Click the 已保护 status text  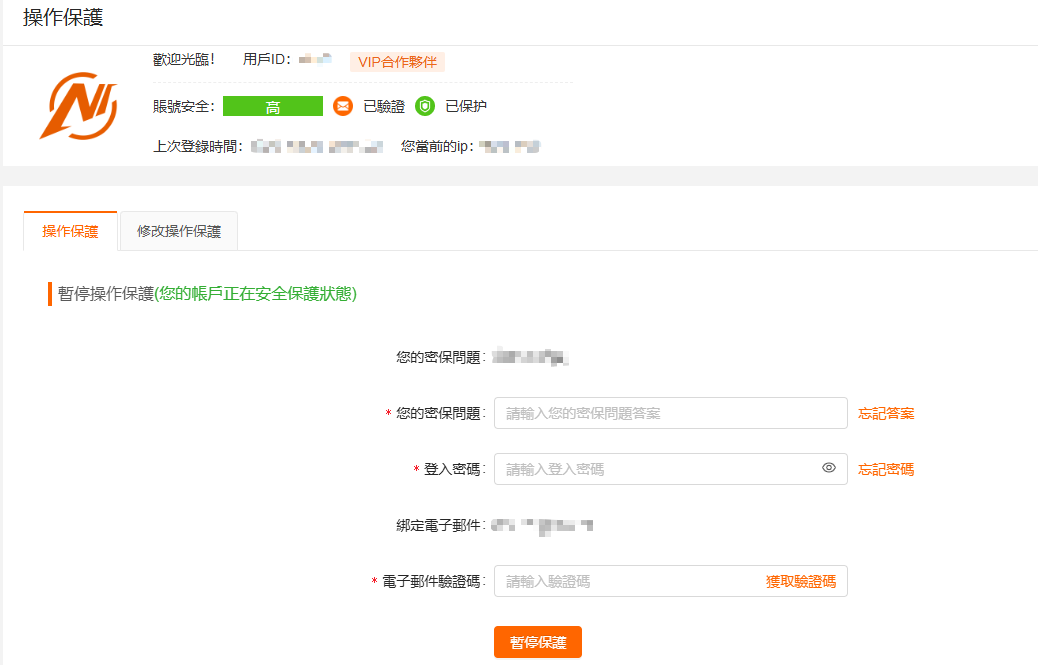pyautogui.click(x=466, y=106)
